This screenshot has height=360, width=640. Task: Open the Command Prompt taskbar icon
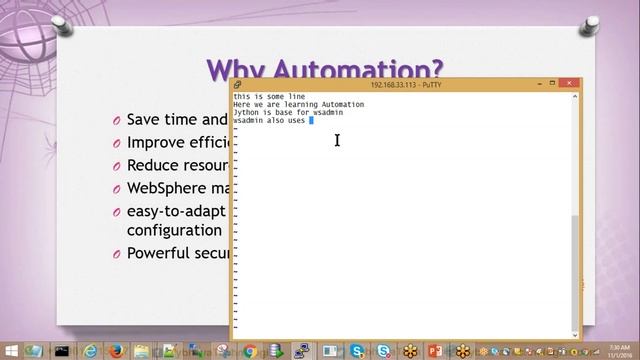pyautogui.click(x=62, y=351)
